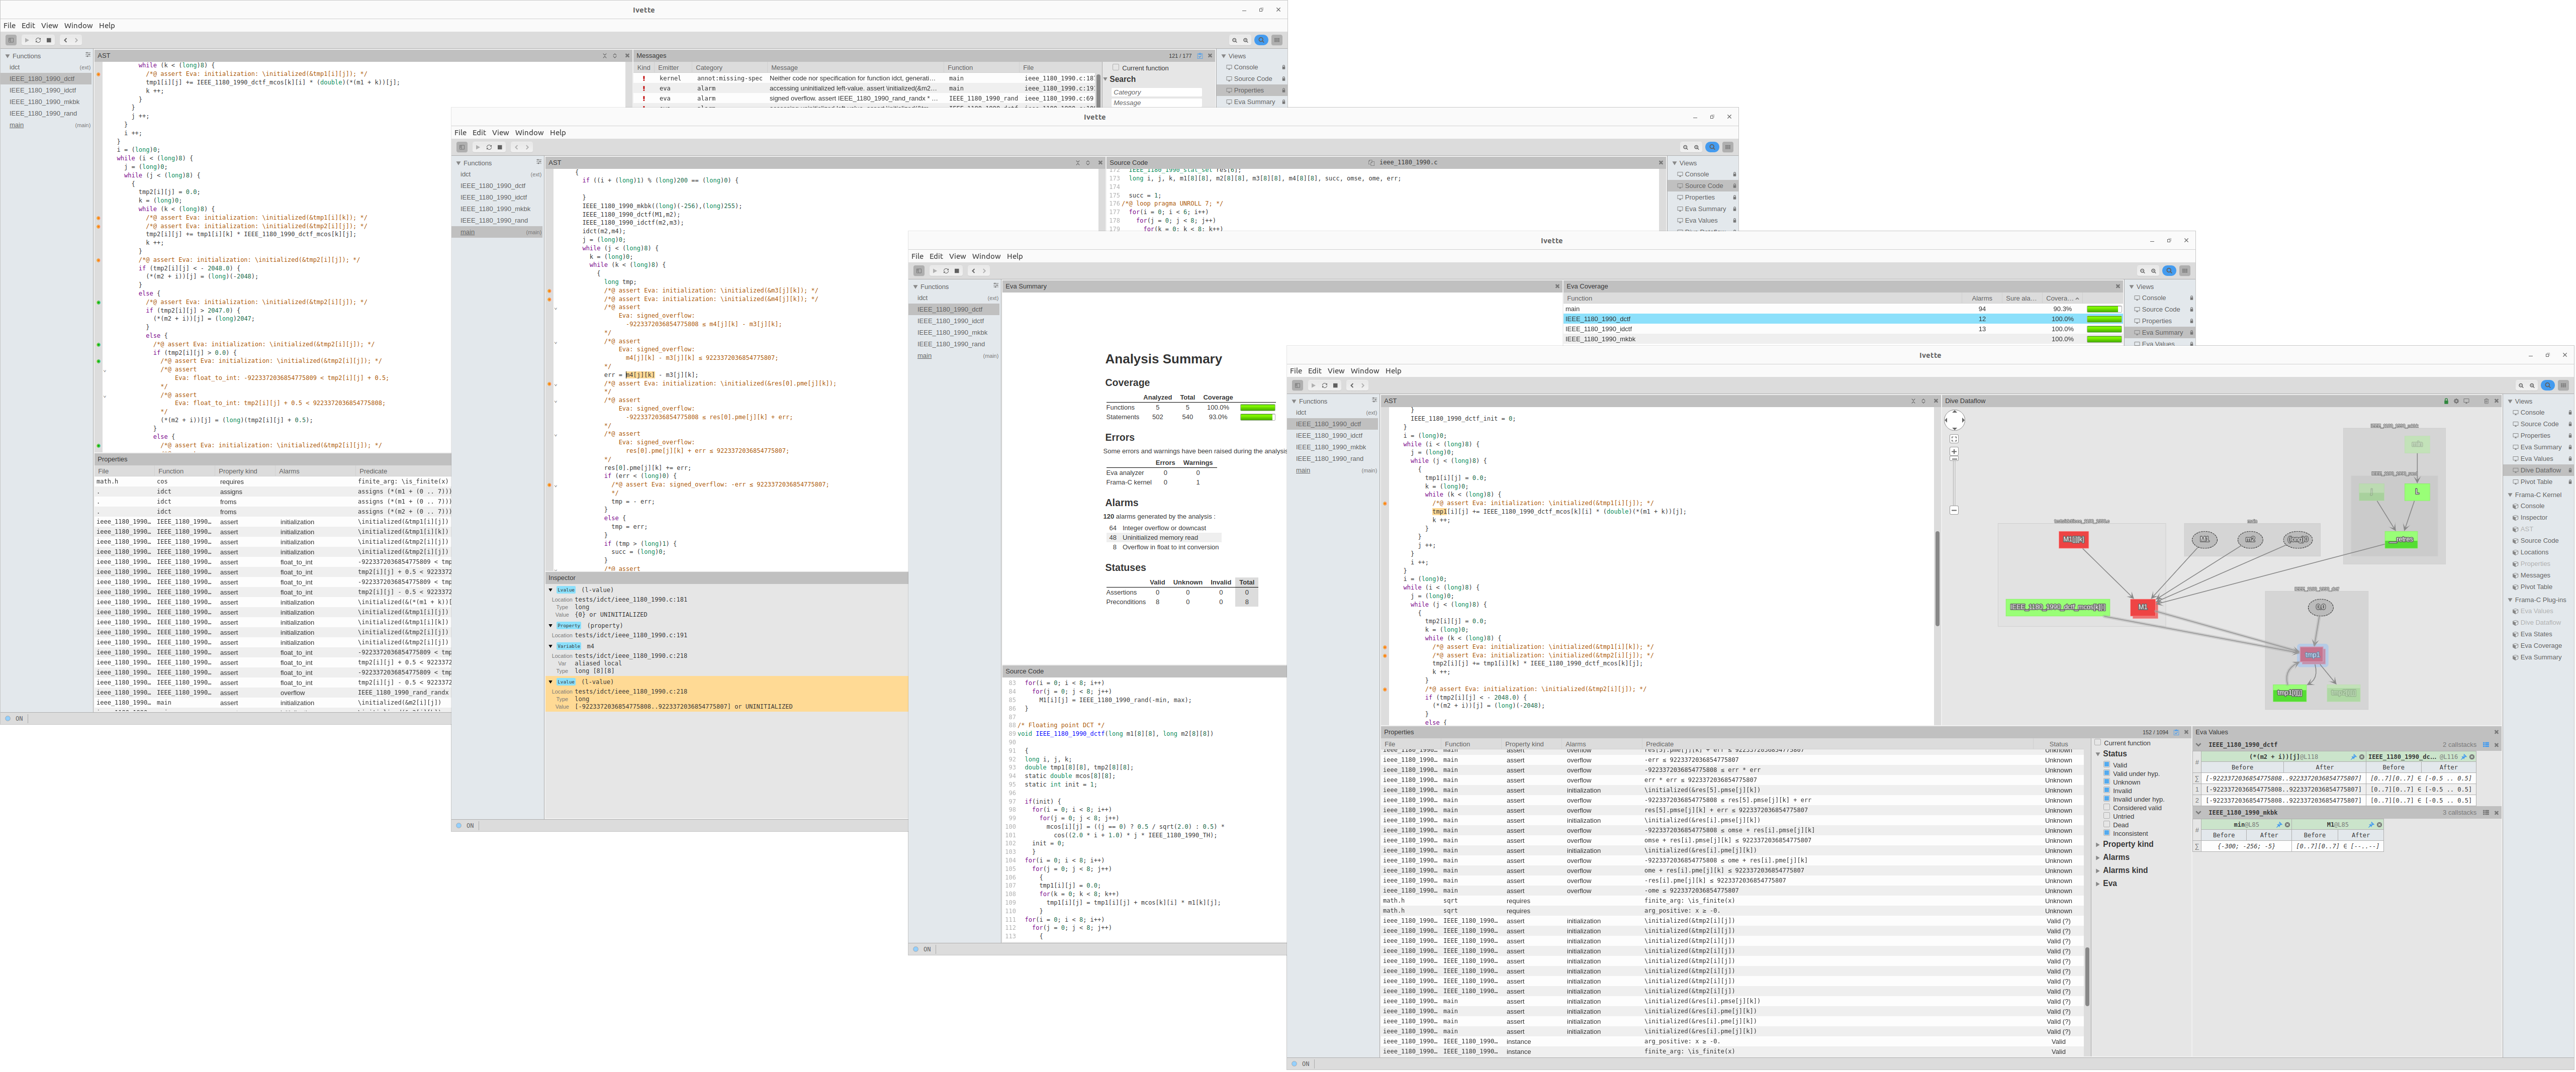Pin the (*(m2 + i))[j]@L118 probe
Viewport: 2576px width, 1072px height.
pyautogui.click(x=2354, y=757)
